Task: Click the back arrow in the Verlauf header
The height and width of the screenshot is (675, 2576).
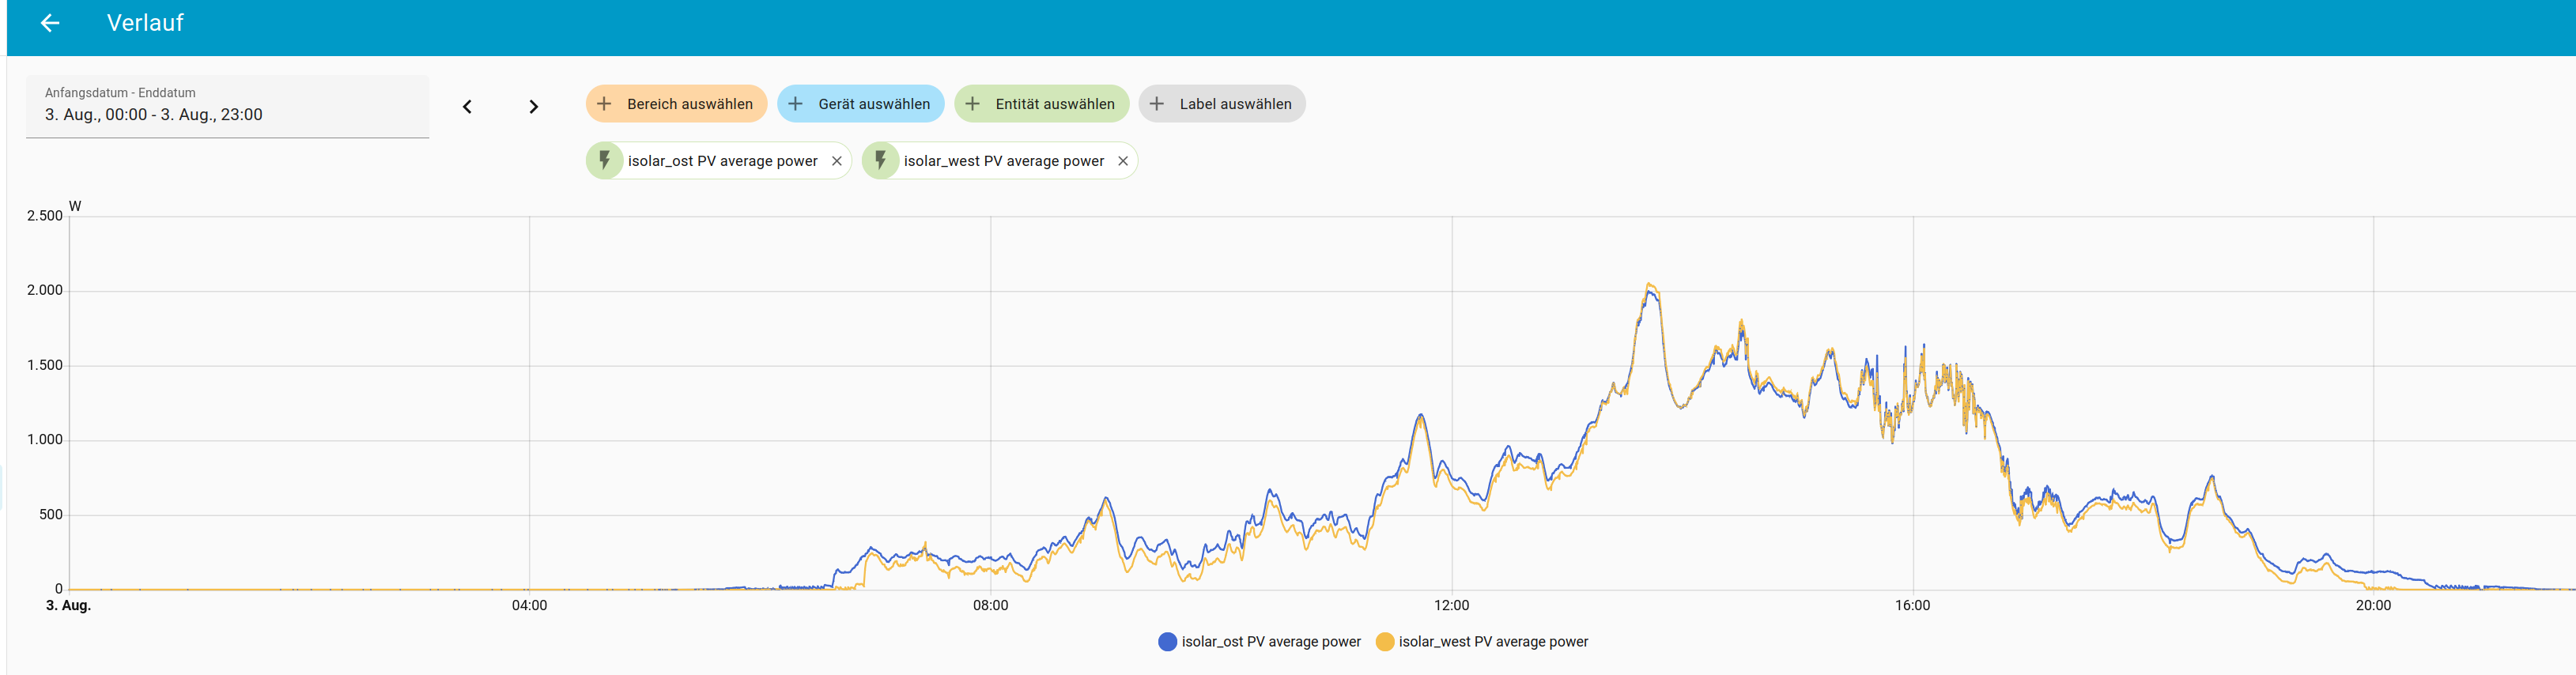Action: 49,23
